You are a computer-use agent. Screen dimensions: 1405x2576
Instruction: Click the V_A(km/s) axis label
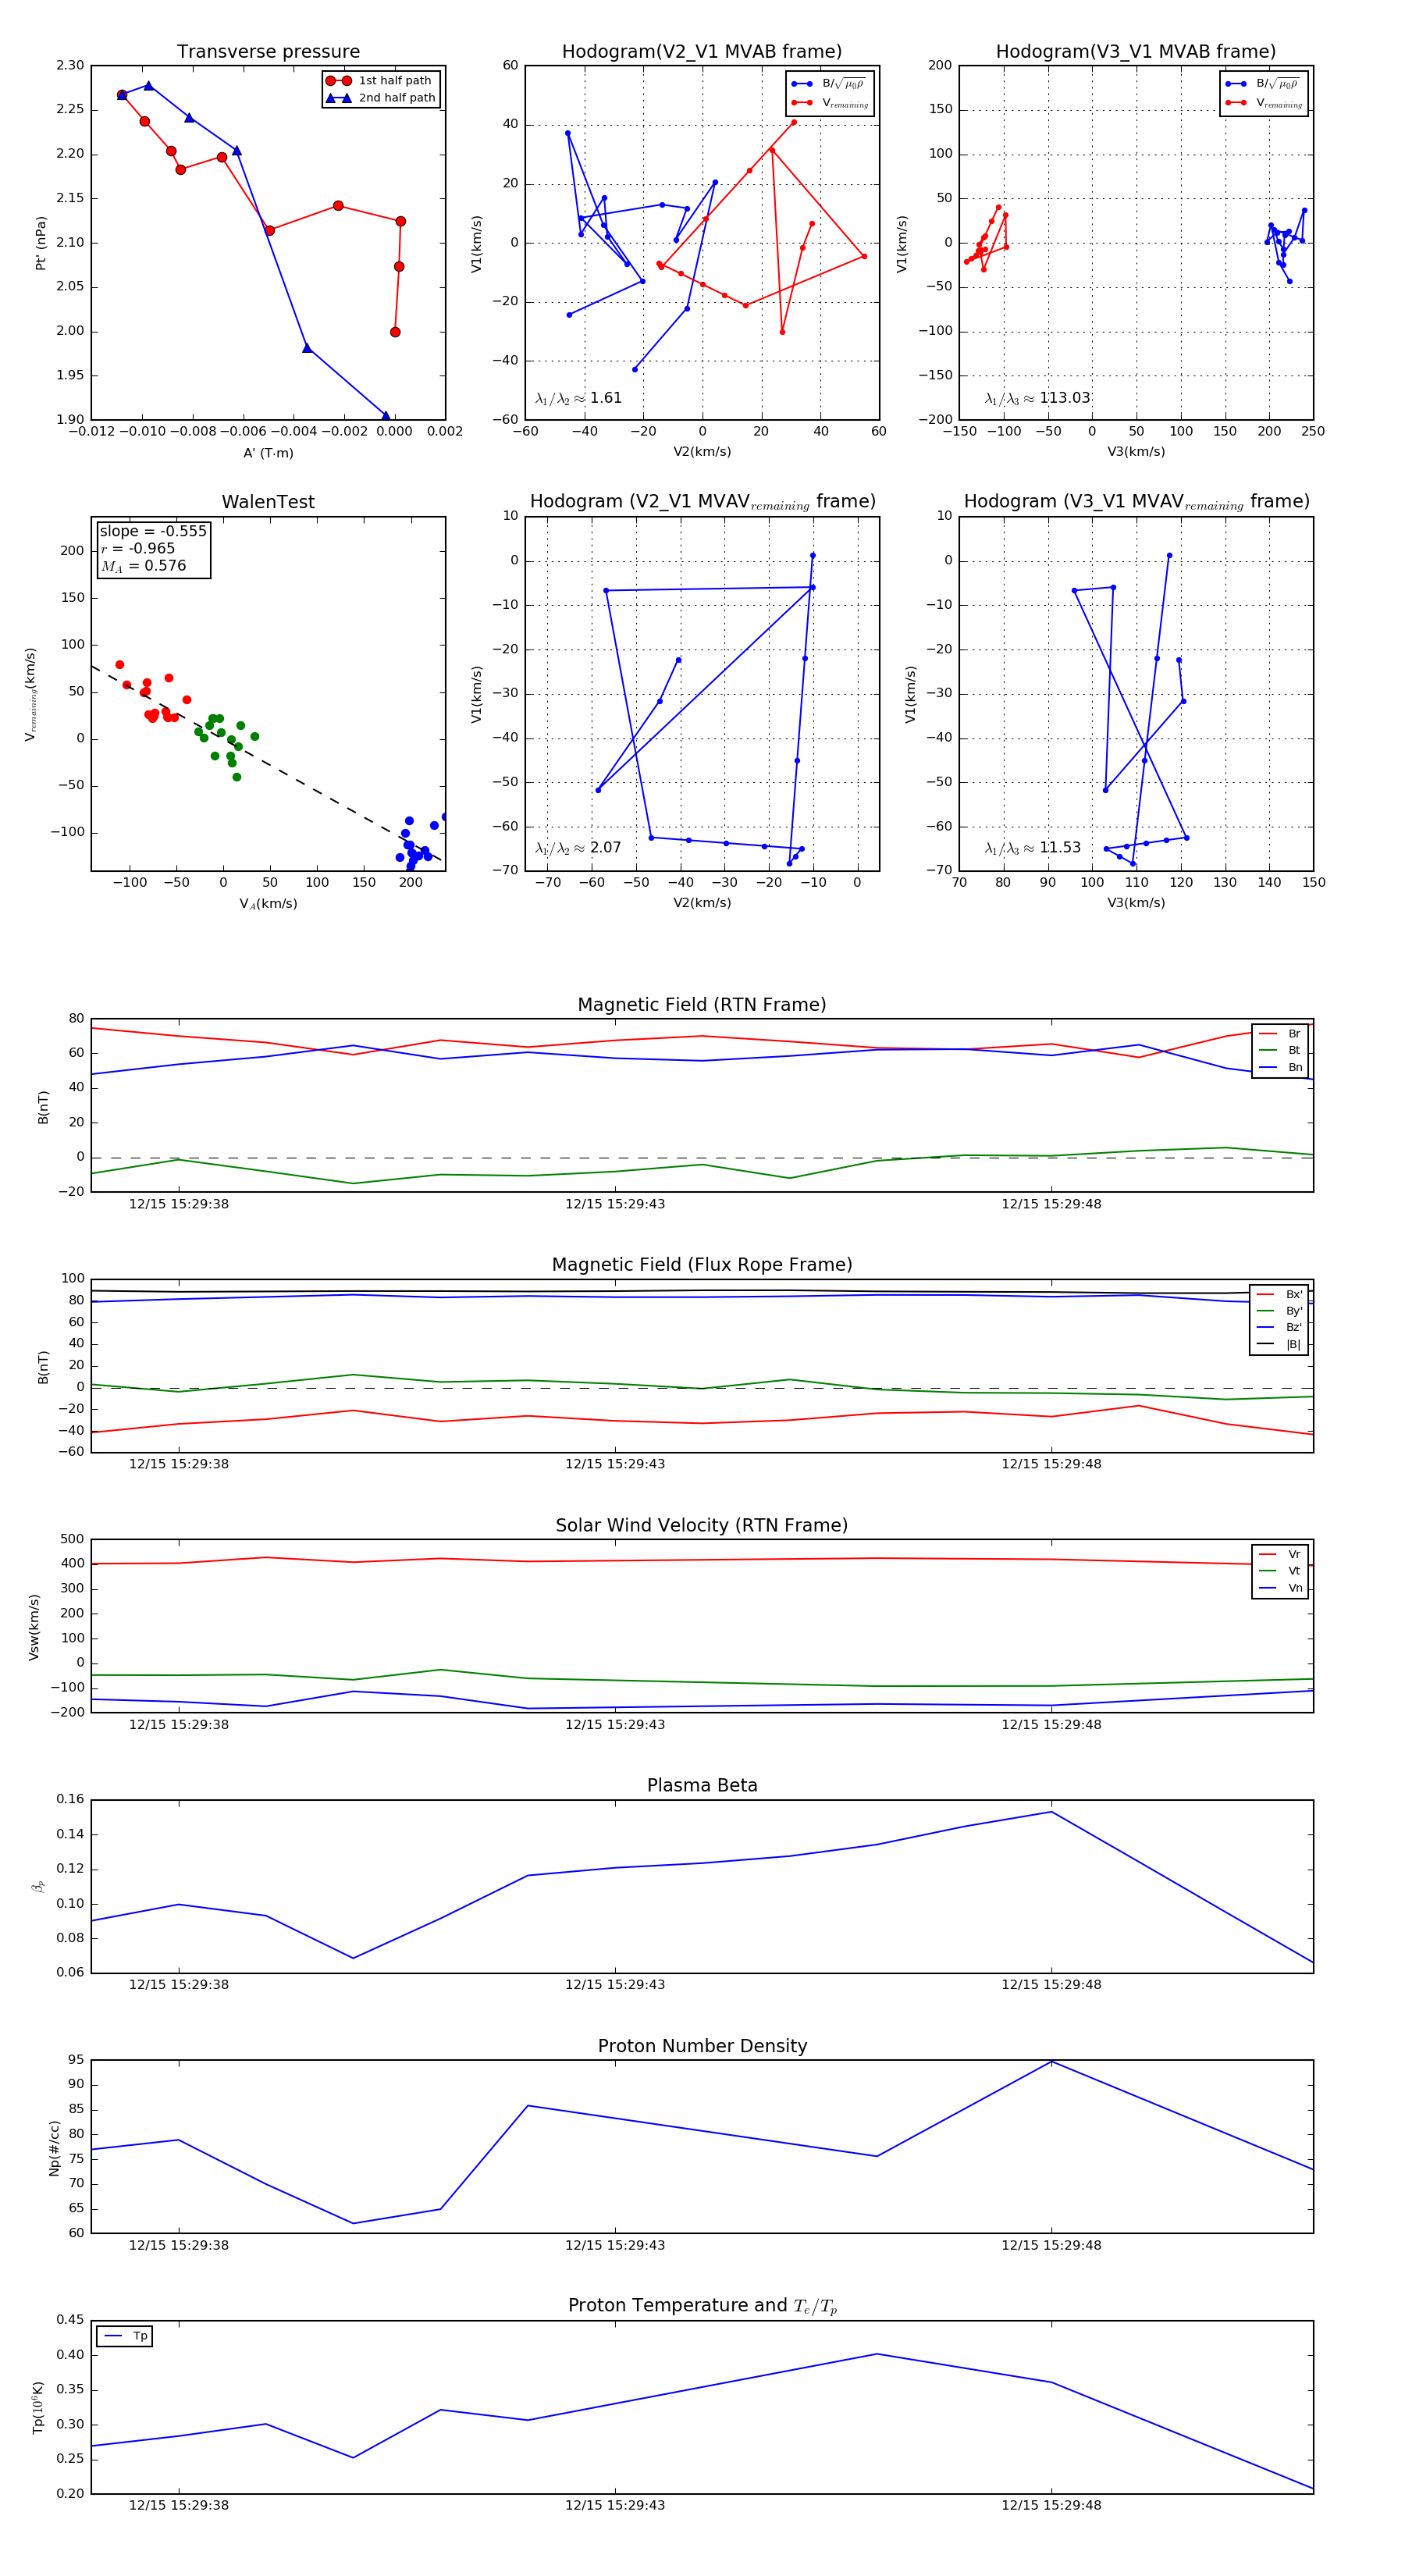click(268, 904)
